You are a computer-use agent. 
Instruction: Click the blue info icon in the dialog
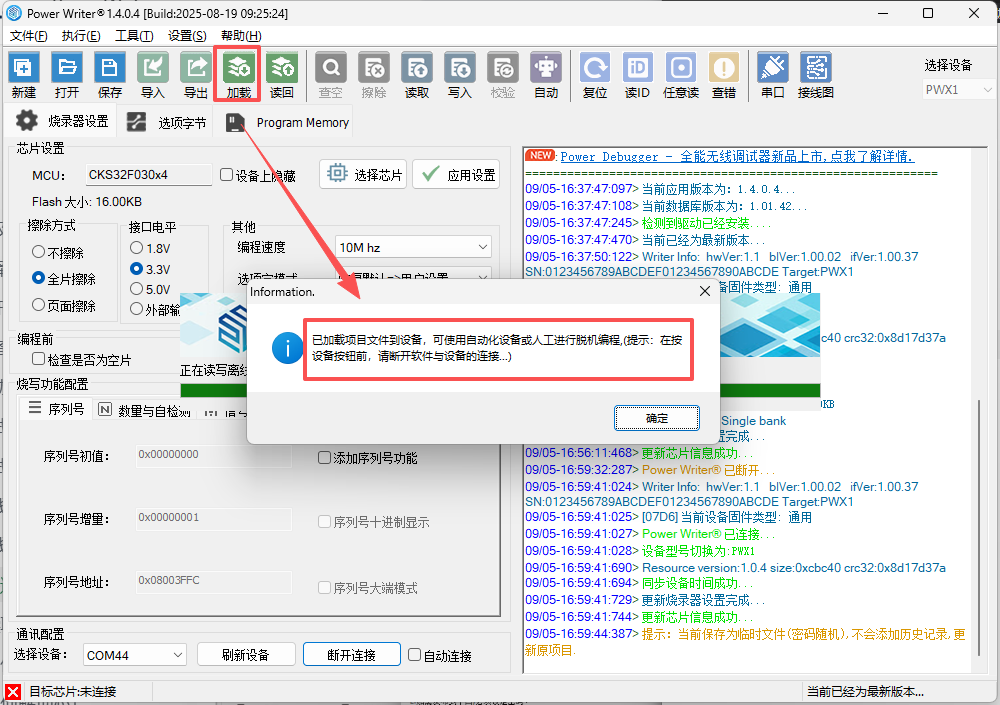288,348
